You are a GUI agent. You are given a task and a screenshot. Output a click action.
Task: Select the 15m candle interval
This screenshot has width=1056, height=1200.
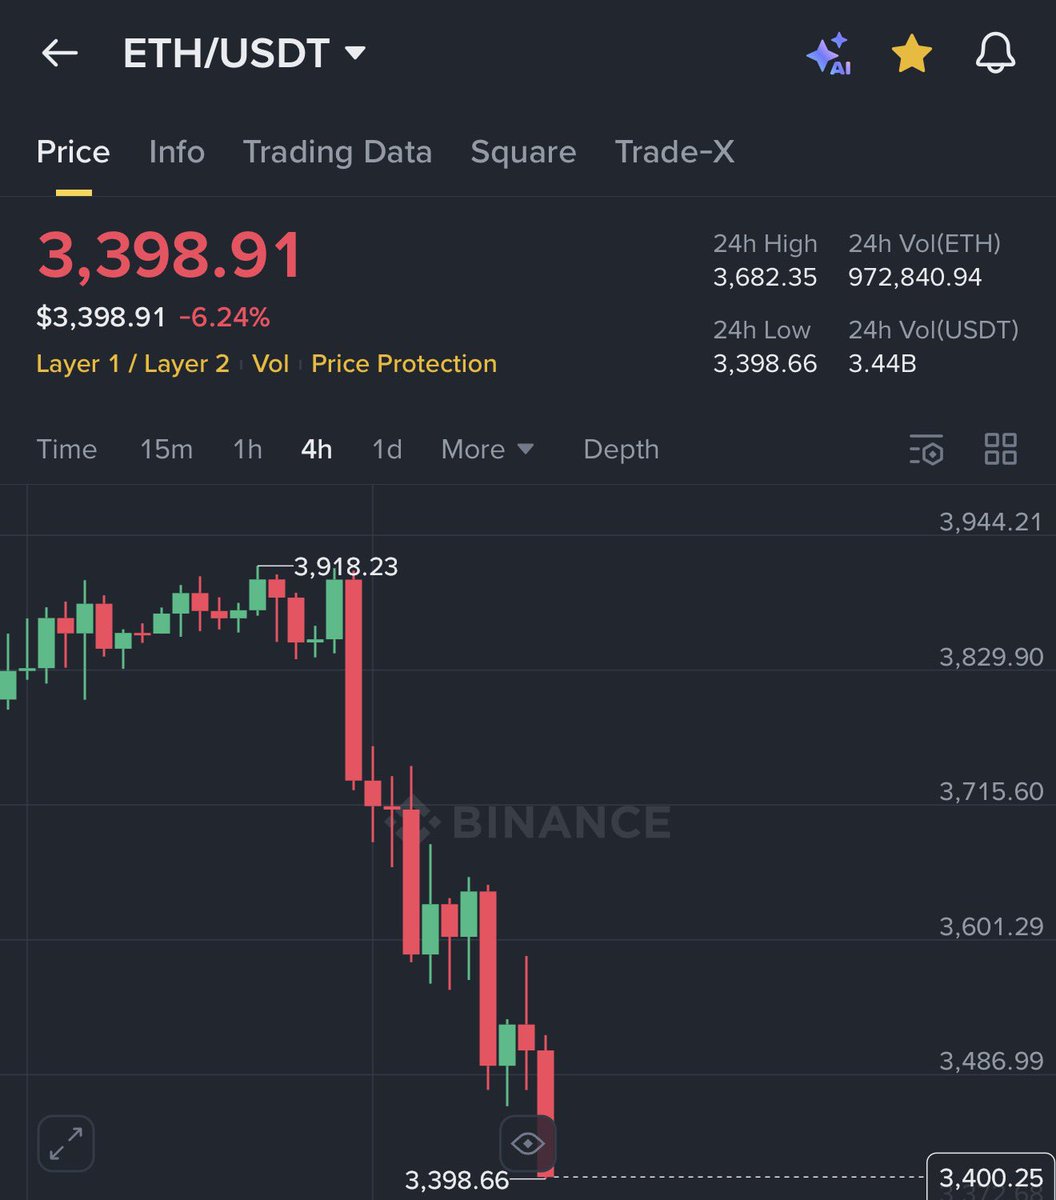(x=166, y=450)
